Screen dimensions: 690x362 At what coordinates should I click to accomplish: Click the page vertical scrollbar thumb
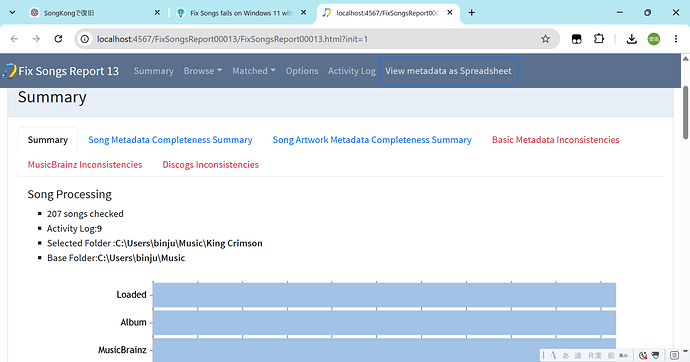click(x=686, y=113)
